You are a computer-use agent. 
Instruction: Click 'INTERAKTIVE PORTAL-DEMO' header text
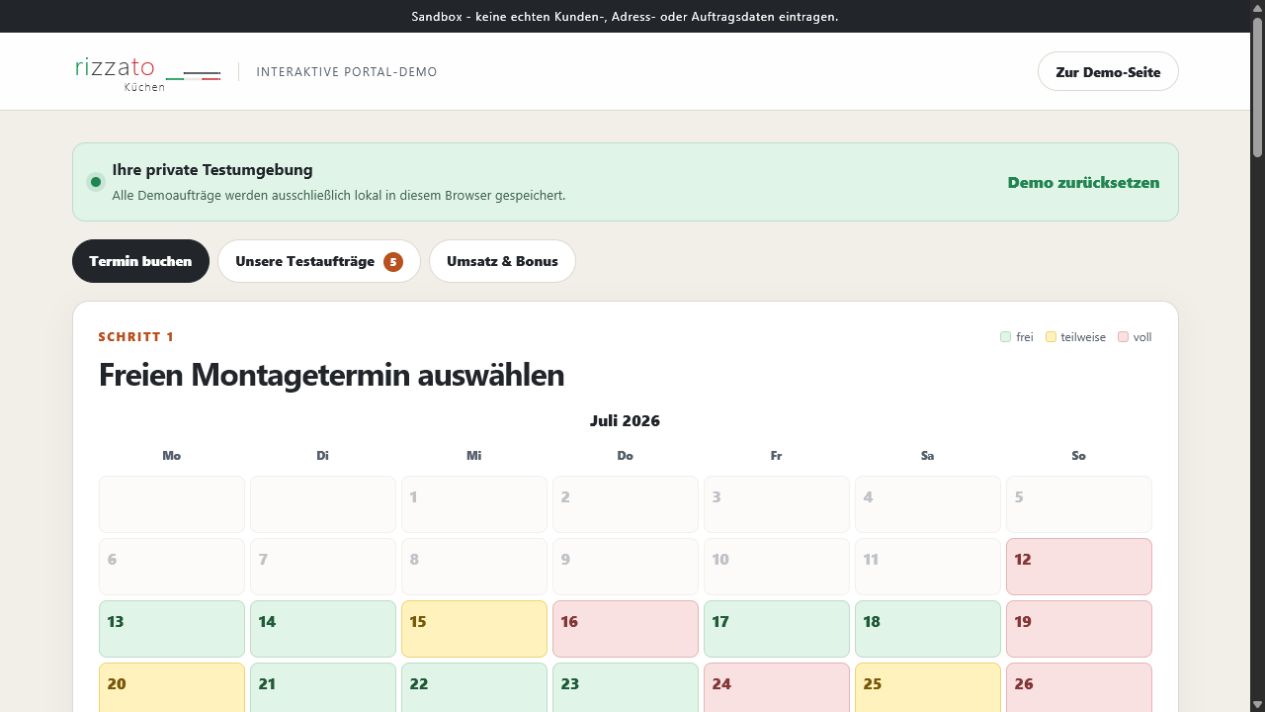(x=346, y=72)
